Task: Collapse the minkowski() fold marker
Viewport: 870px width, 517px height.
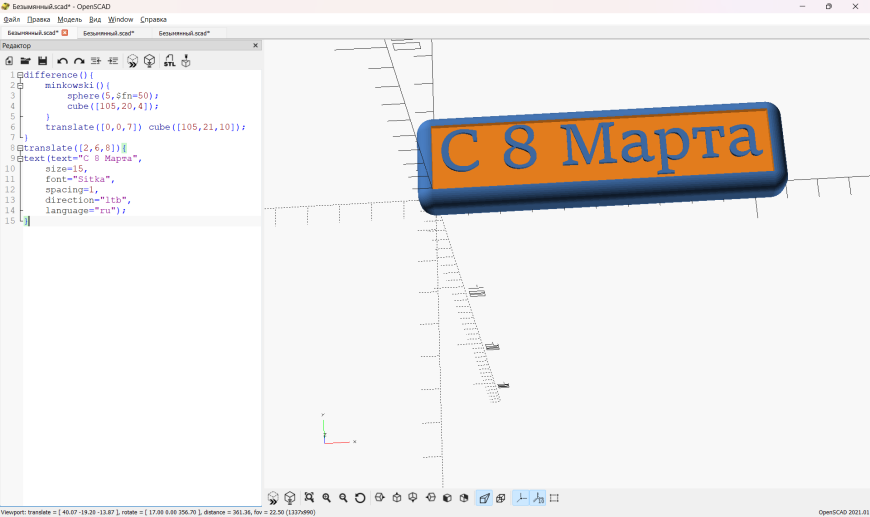Action: point(19,86)
